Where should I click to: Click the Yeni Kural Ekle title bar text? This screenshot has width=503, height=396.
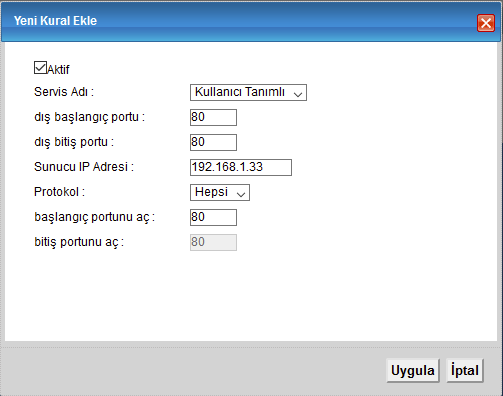[55, 21]
